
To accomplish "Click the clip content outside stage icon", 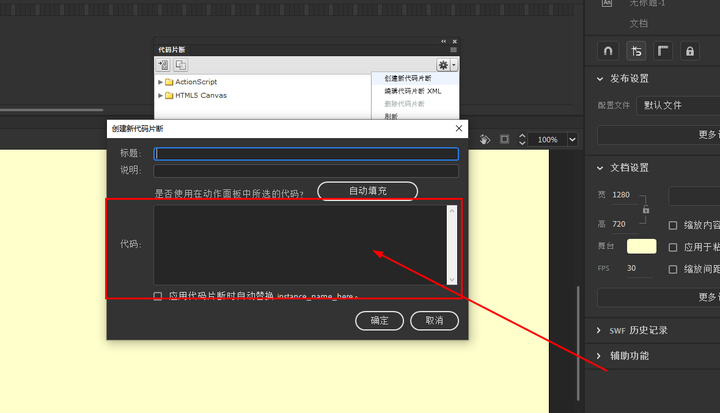I will pyautogui.click(x=504, y=139).
